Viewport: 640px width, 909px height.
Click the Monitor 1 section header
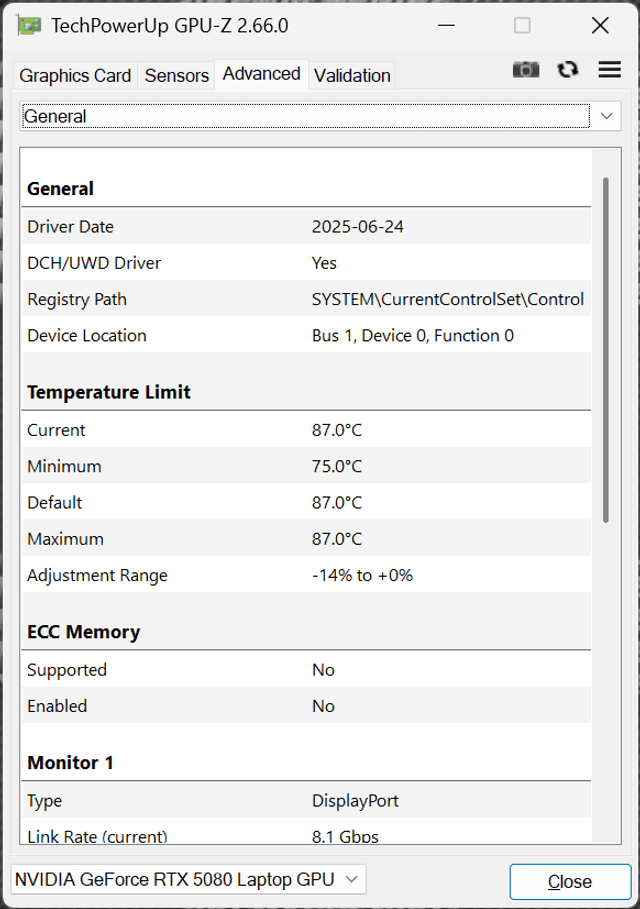pos(70,762)
